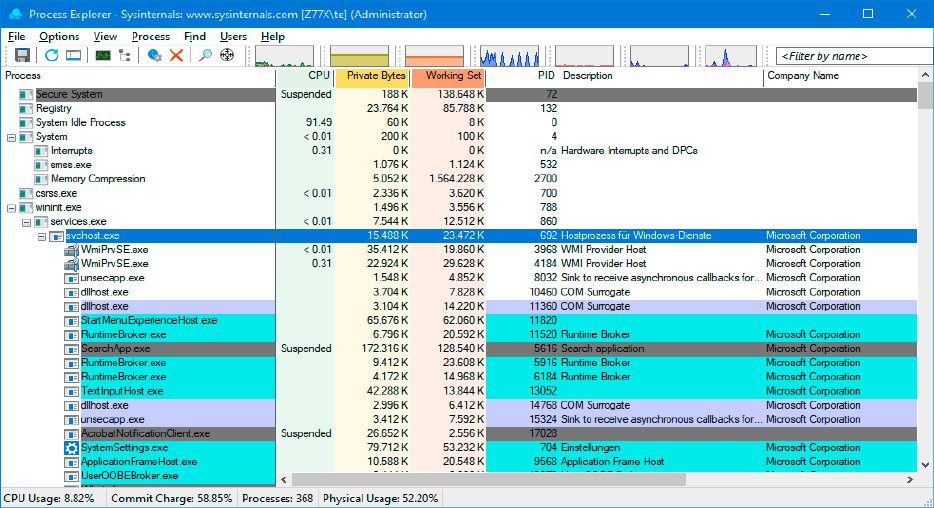Click the Show Process Tree toolbar icon
The height and width of the screenshot is (508, 934).
coord(124,55)
